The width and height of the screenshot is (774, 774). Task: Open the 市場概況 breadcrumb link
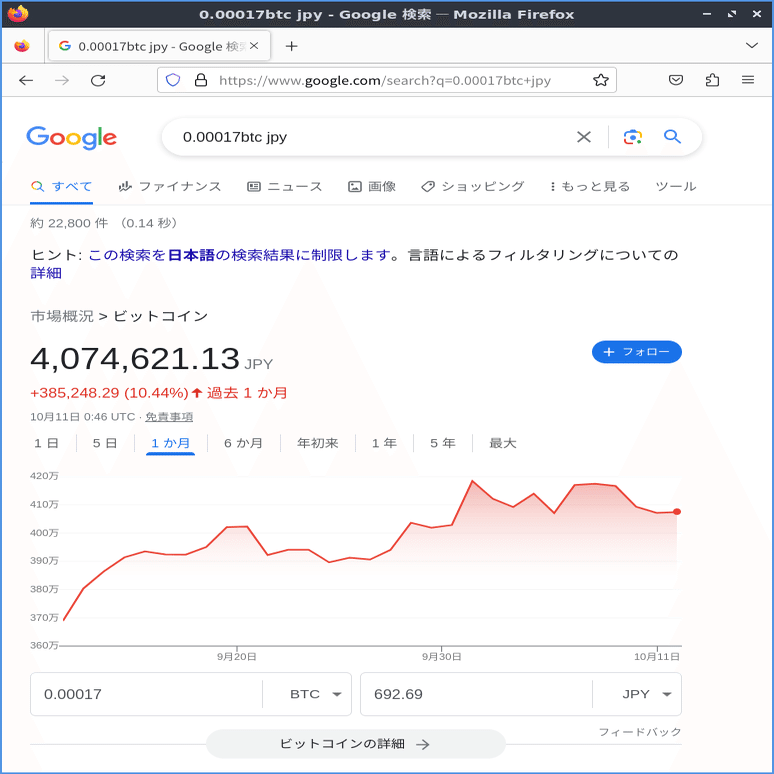(x=62, y=316)
